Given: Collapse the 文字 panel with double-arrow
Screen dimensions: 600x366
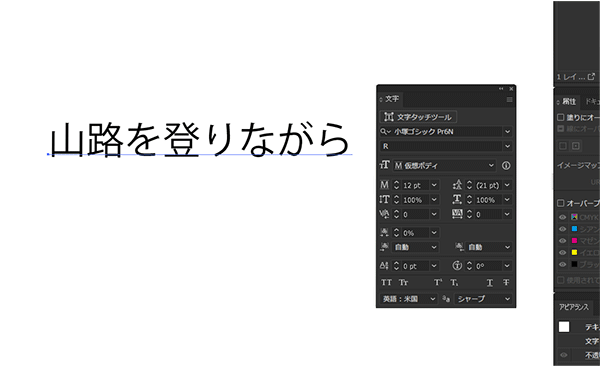Looking at the screenshot, I should (x=501, y=89).
